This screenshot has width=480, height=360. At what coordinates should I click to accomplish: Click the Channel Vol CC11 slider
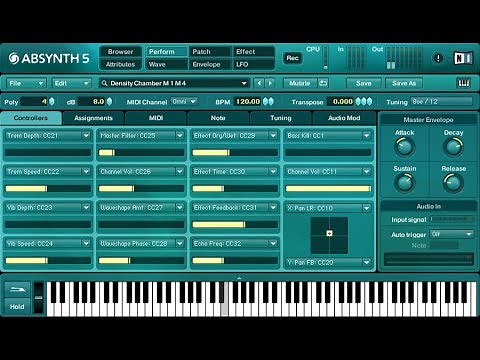click(328, 189)
